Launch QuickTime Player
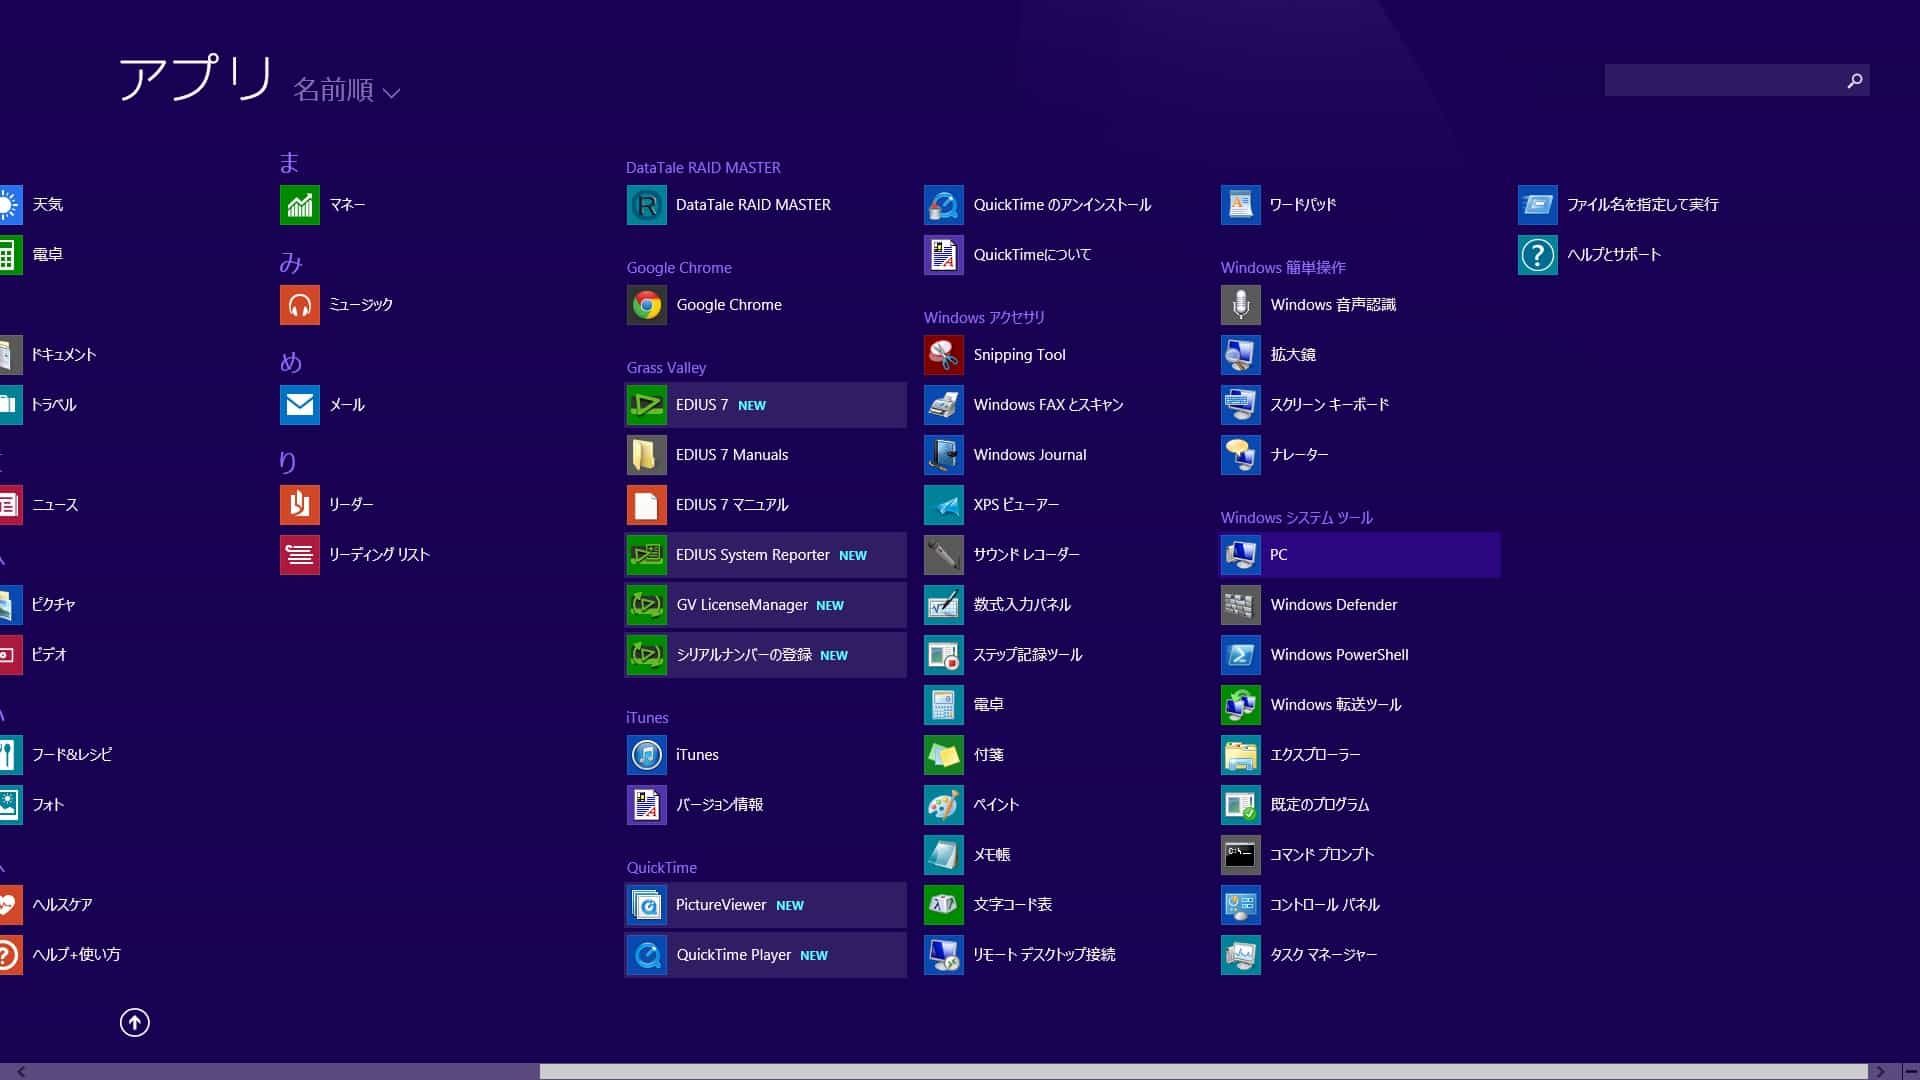 pyautogui.click(x=765, y=955)
